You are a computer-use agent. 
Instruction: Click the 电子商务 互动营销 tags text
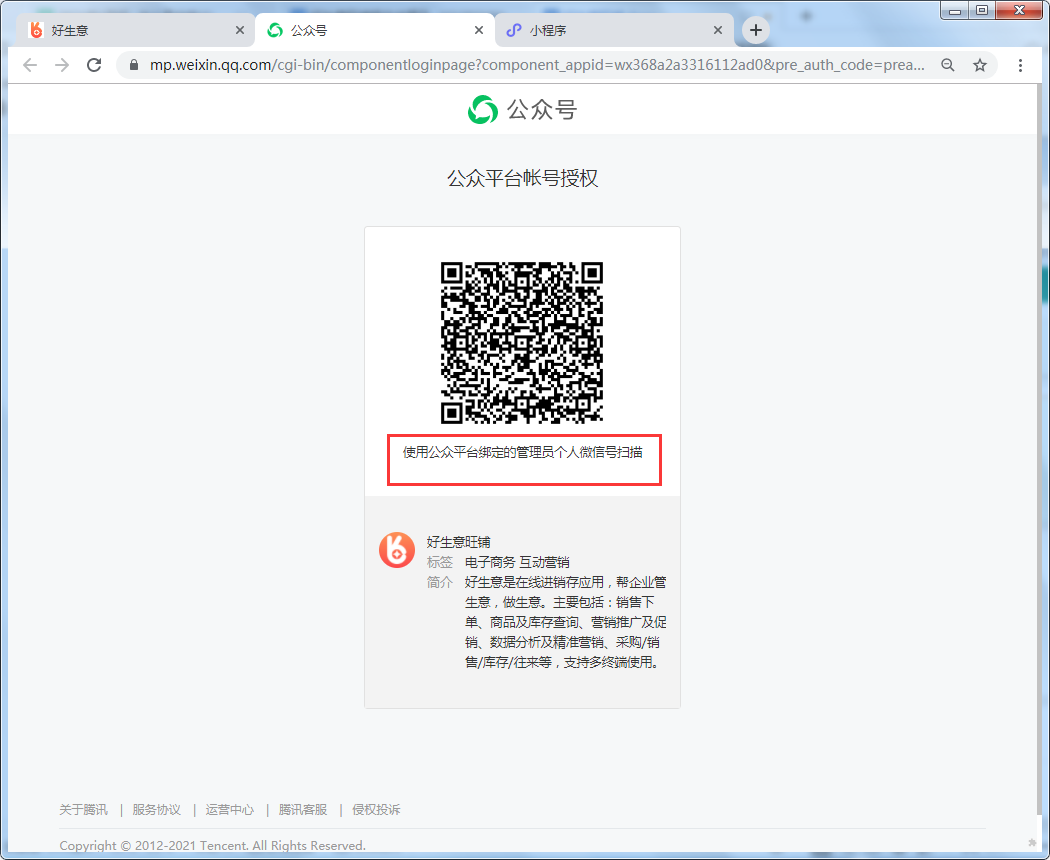tap(517, 562)
